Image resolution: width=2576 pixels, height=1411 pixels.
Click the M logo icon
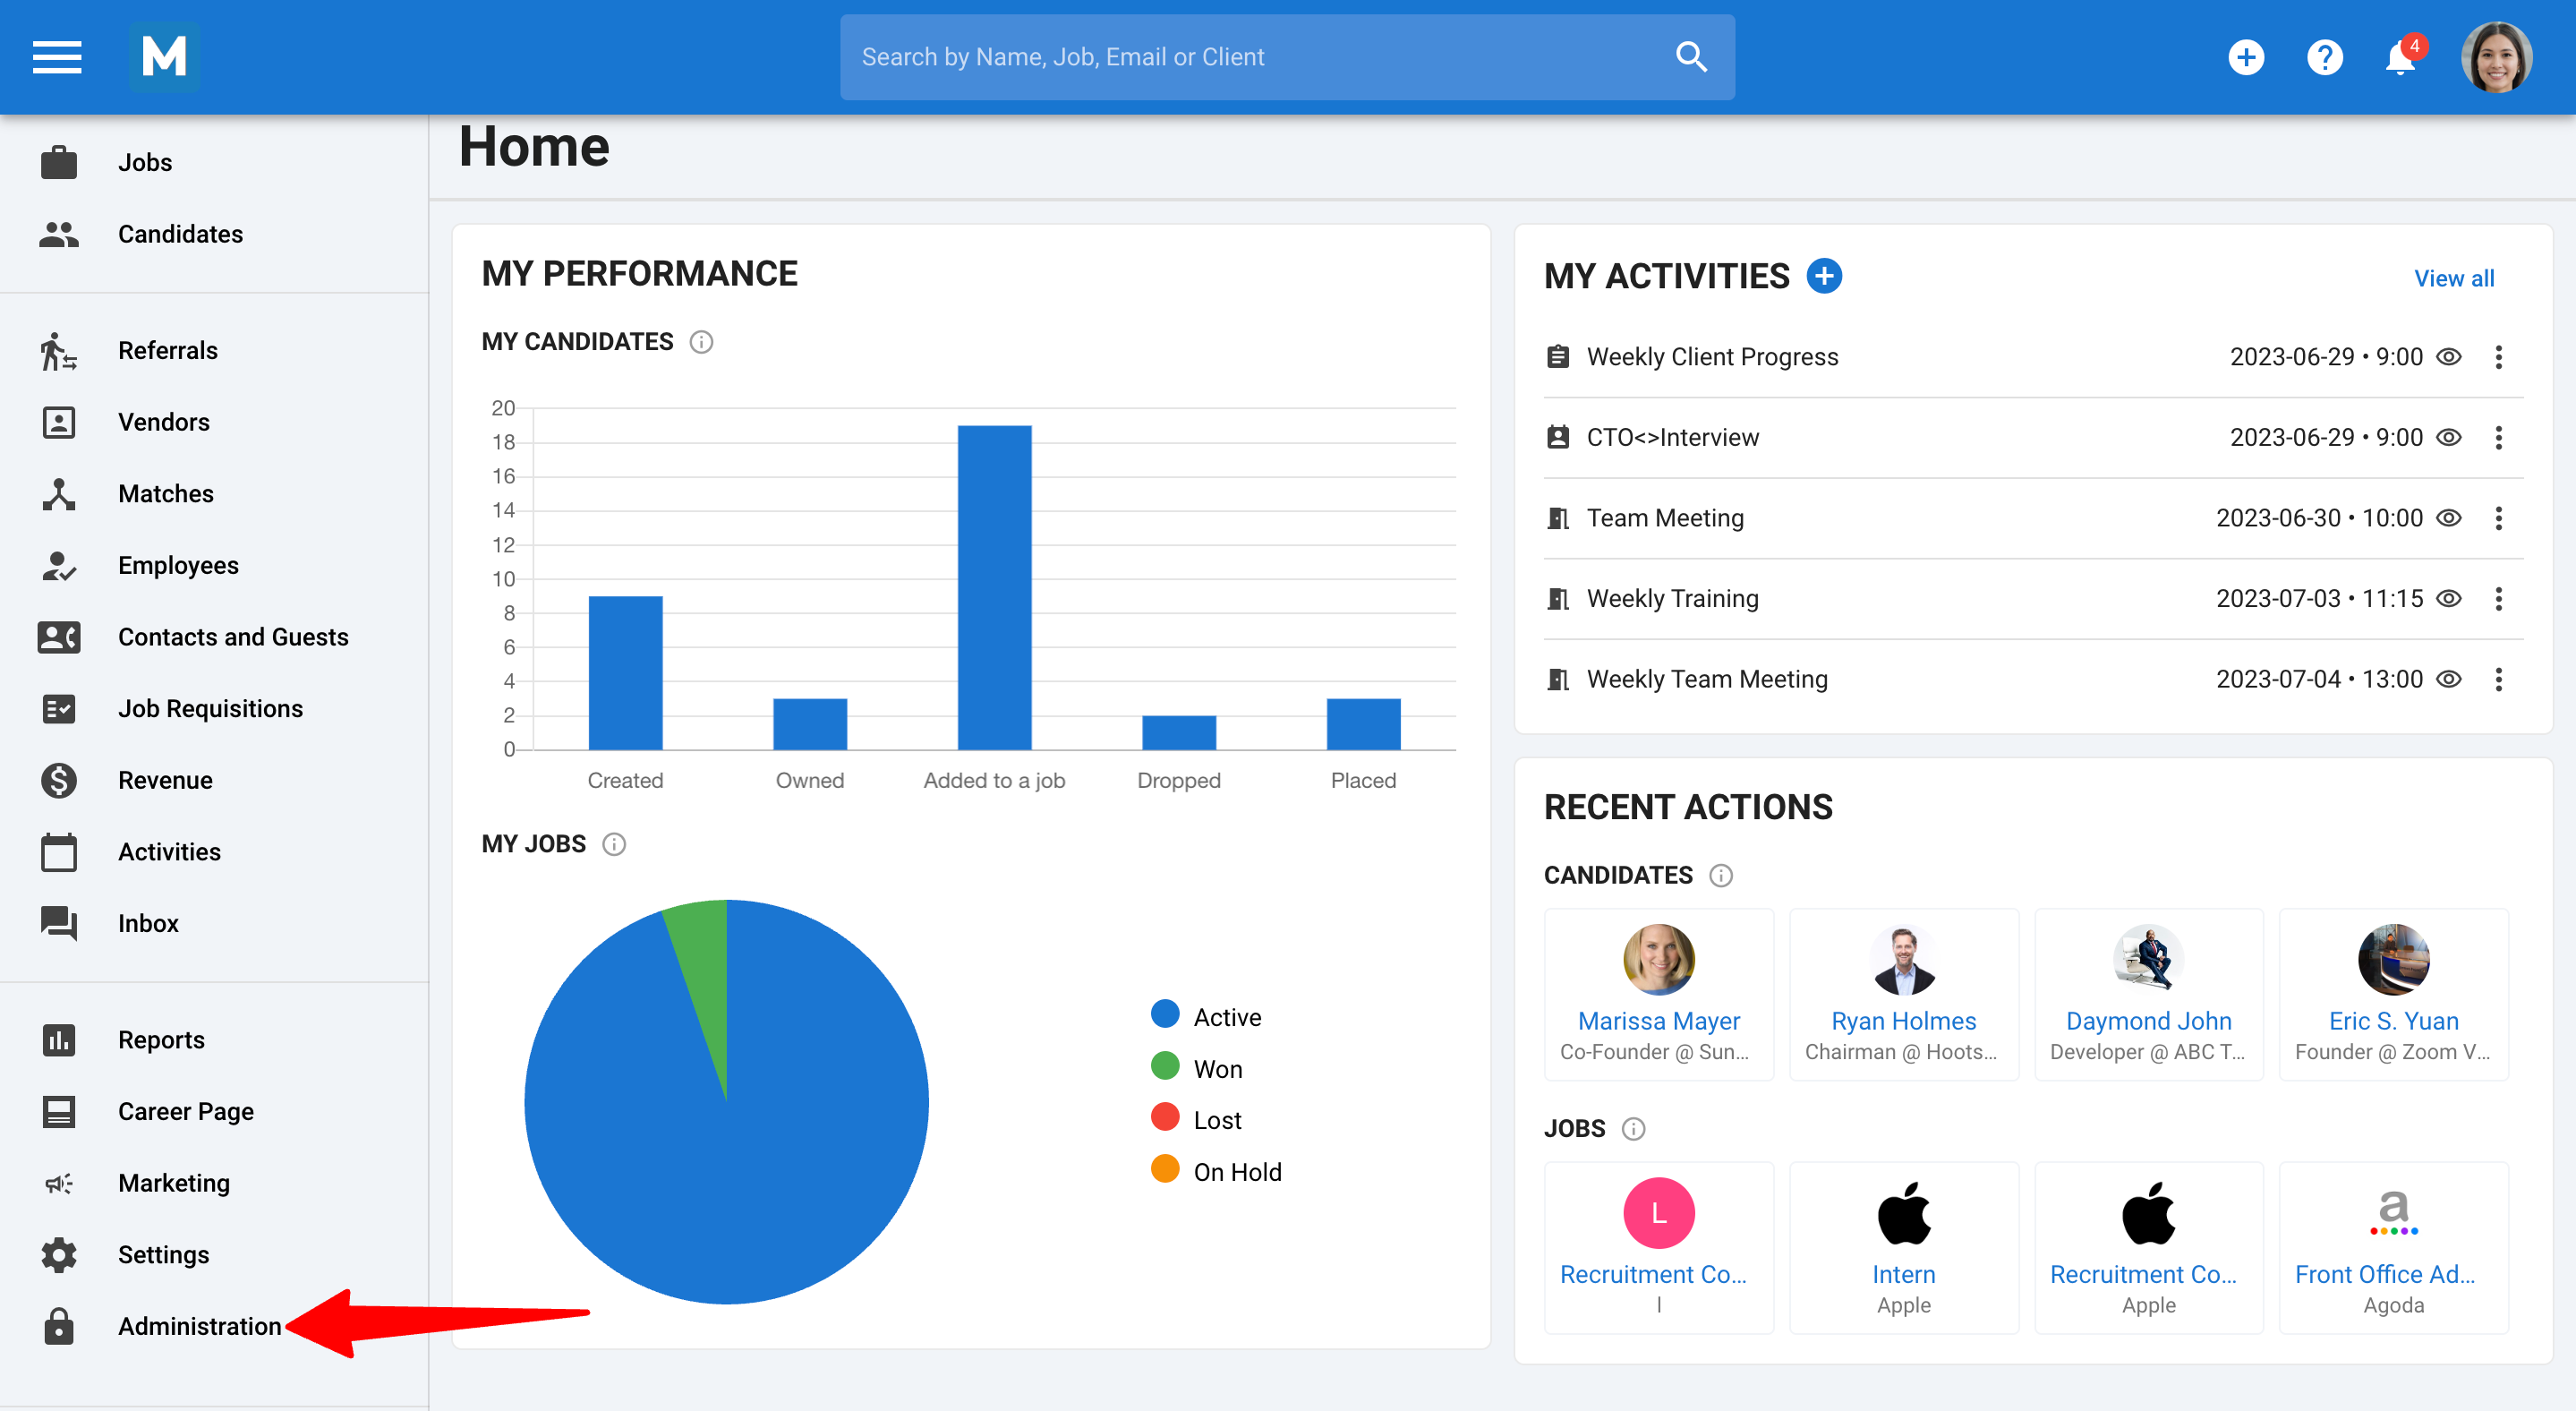click(x=164, y=57)
